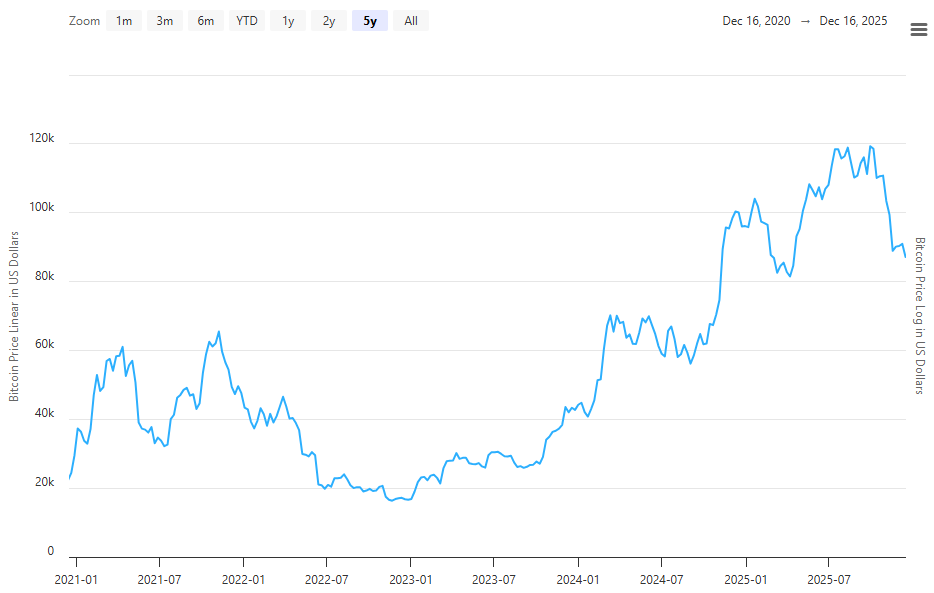Open the end date field Dec 16, 2025
This screenshot has width=934, height=593.
point(852,20)
